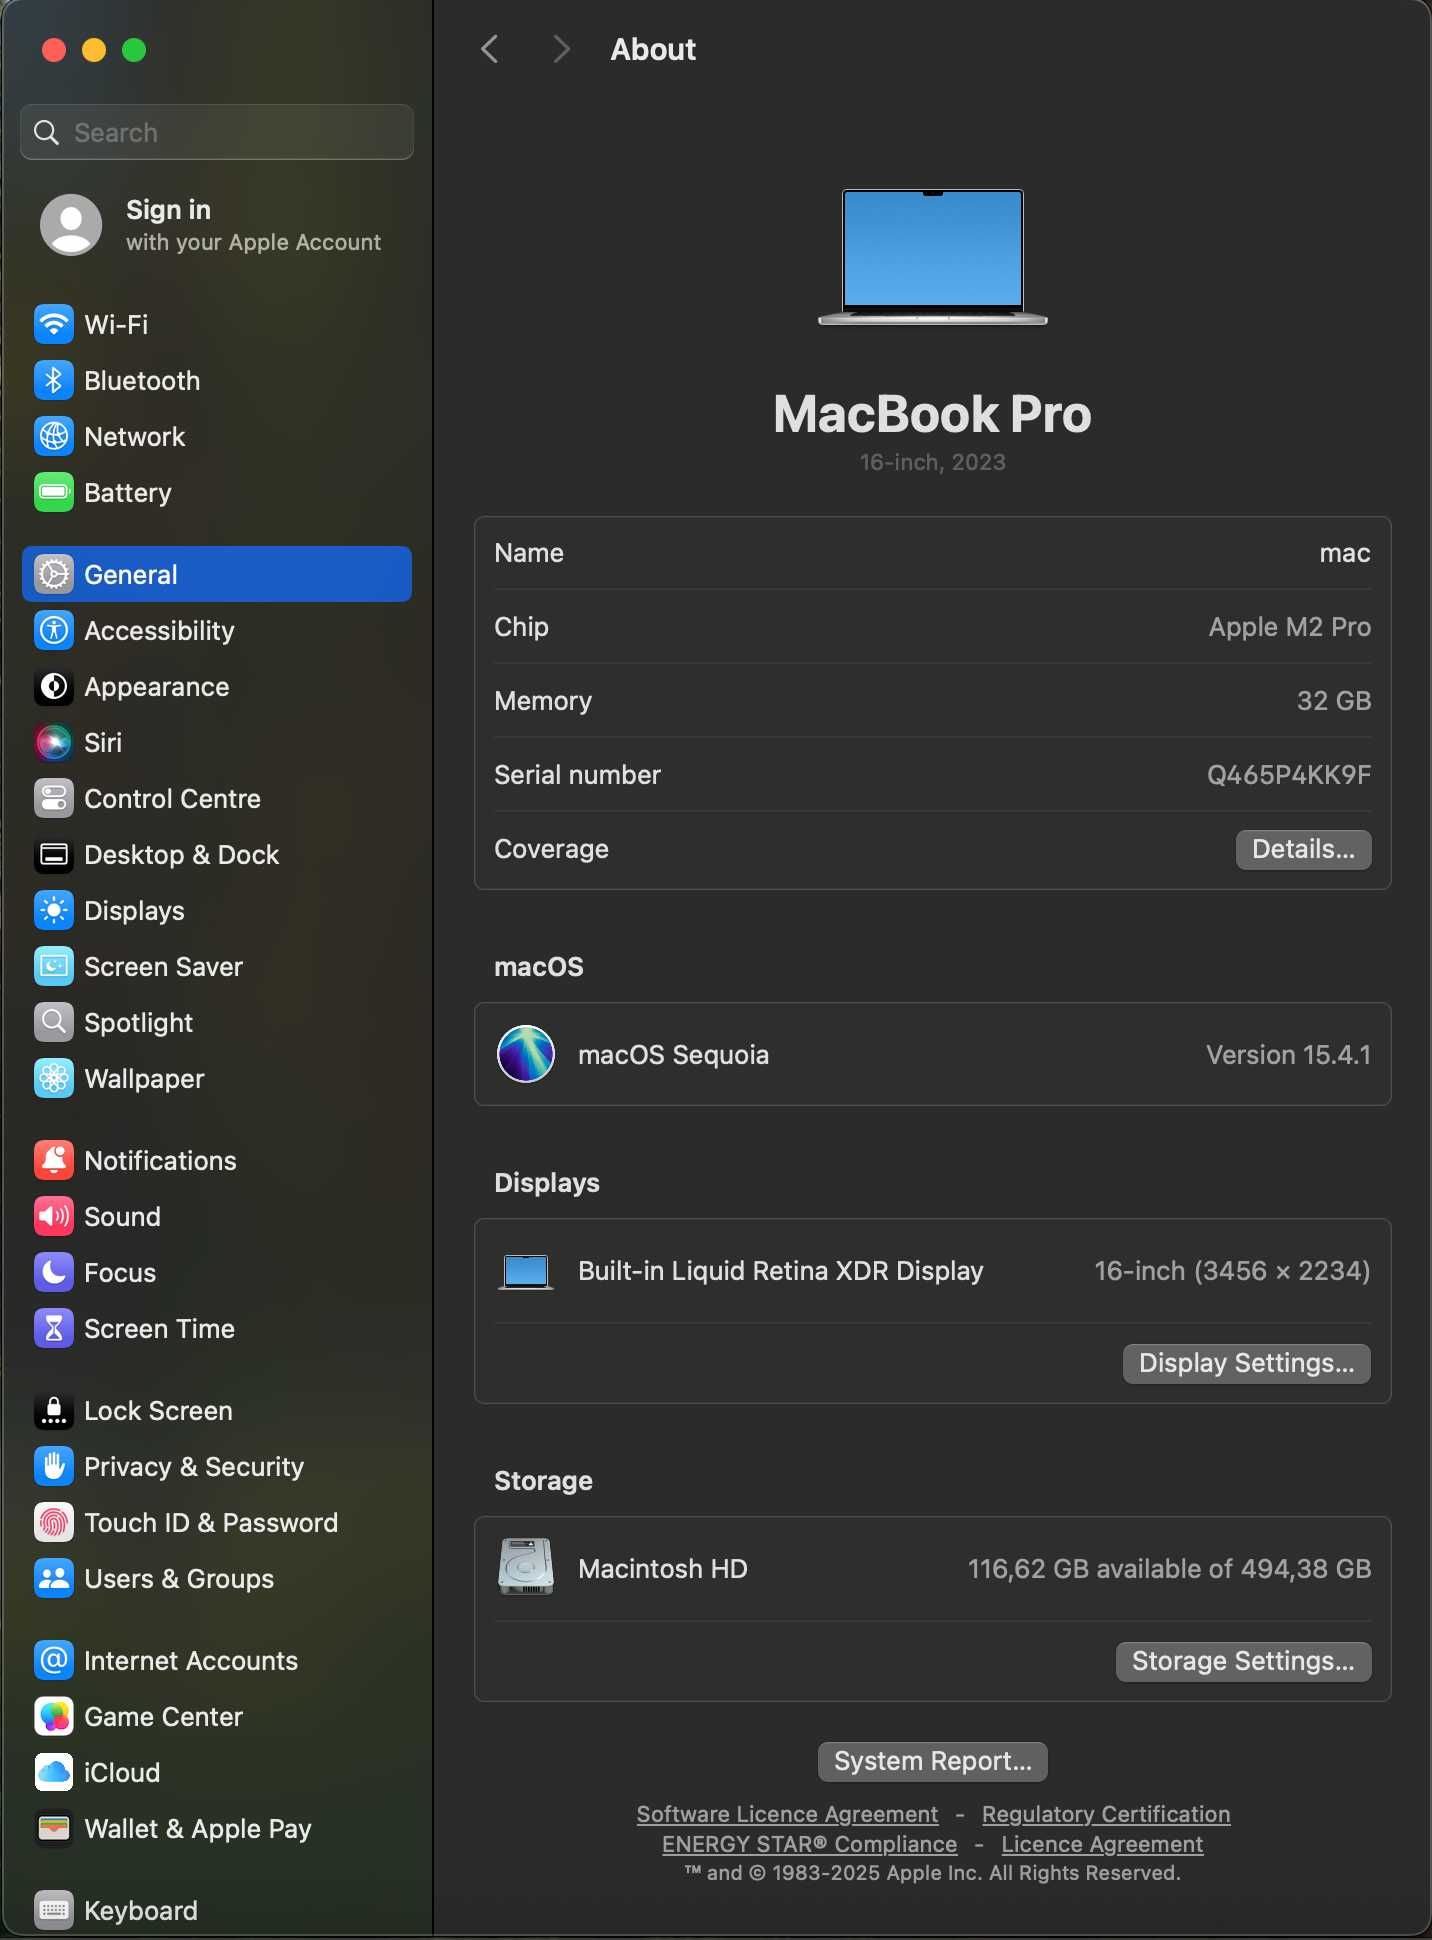Go forward with the right chevron

tap(561, 49)
